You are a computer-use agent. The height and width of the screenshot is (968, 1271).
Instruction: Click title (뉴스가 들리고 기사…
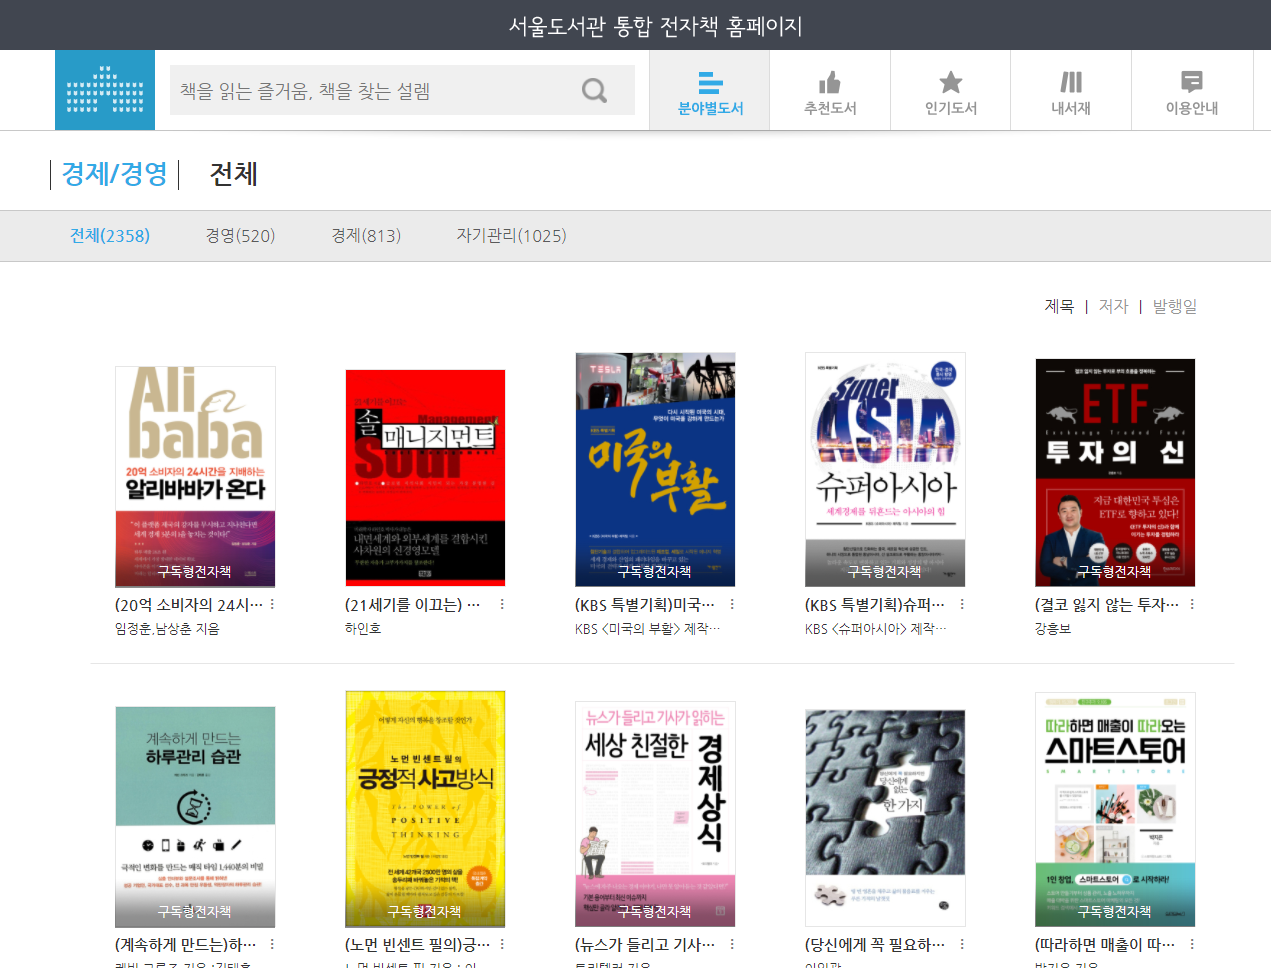(x=645, y=945)
